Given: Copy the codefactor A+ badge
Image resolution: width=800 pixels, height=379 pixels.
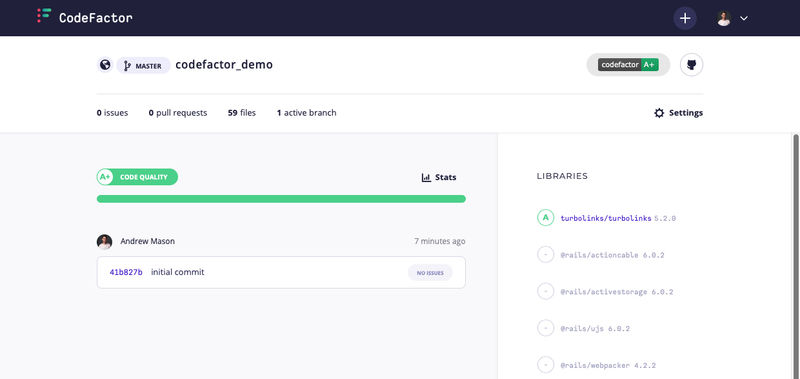Looking at the screenshot, I should click(628, 65).
